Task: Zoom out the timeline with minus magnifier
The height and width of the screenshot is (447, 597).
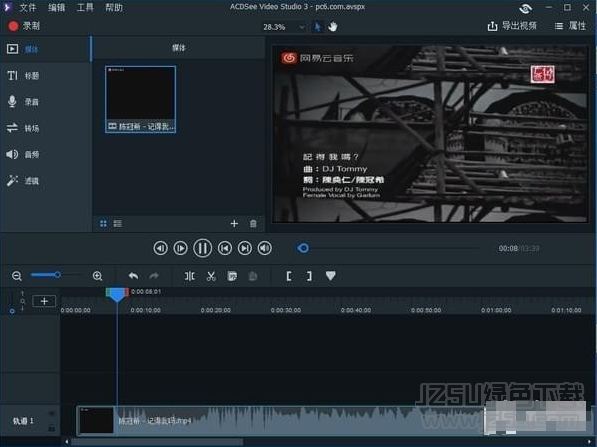Action: (16, 276)
